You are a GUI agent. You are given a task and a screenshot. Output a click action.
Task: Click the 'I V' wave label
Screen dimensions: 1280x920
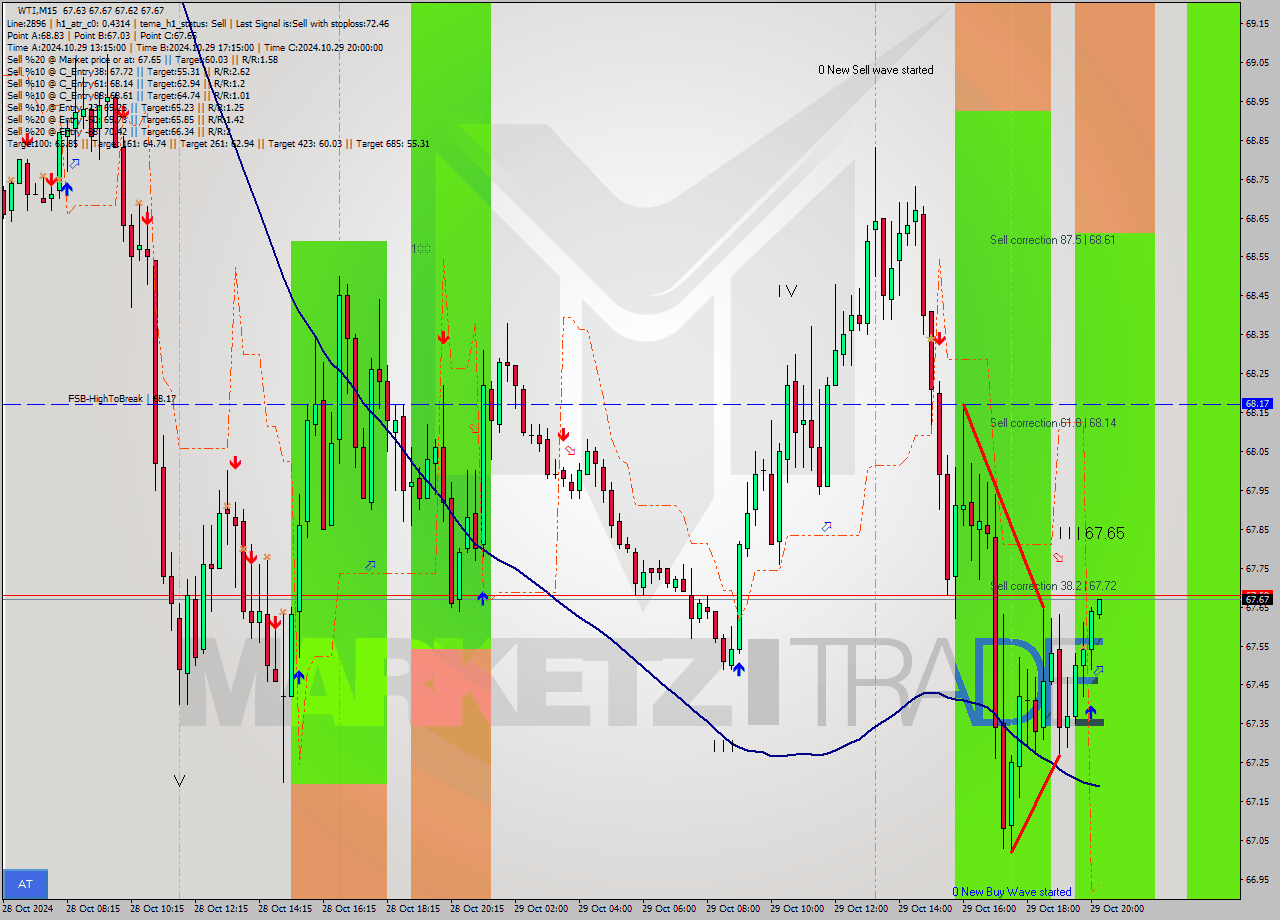click(788, 291)
